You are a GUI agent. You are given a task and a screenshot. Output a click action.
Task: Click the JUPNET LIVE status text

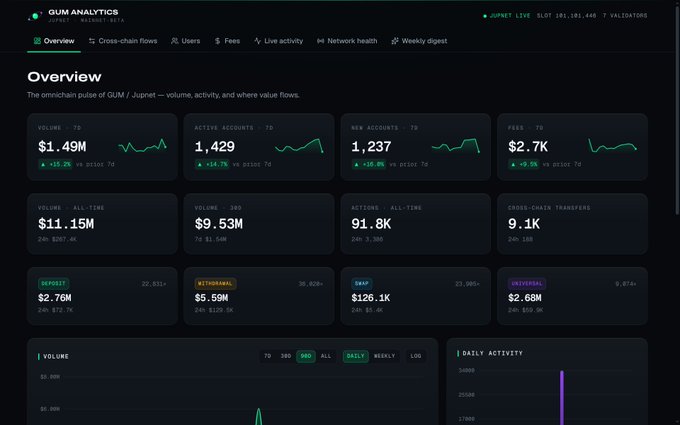pos(510,16)
